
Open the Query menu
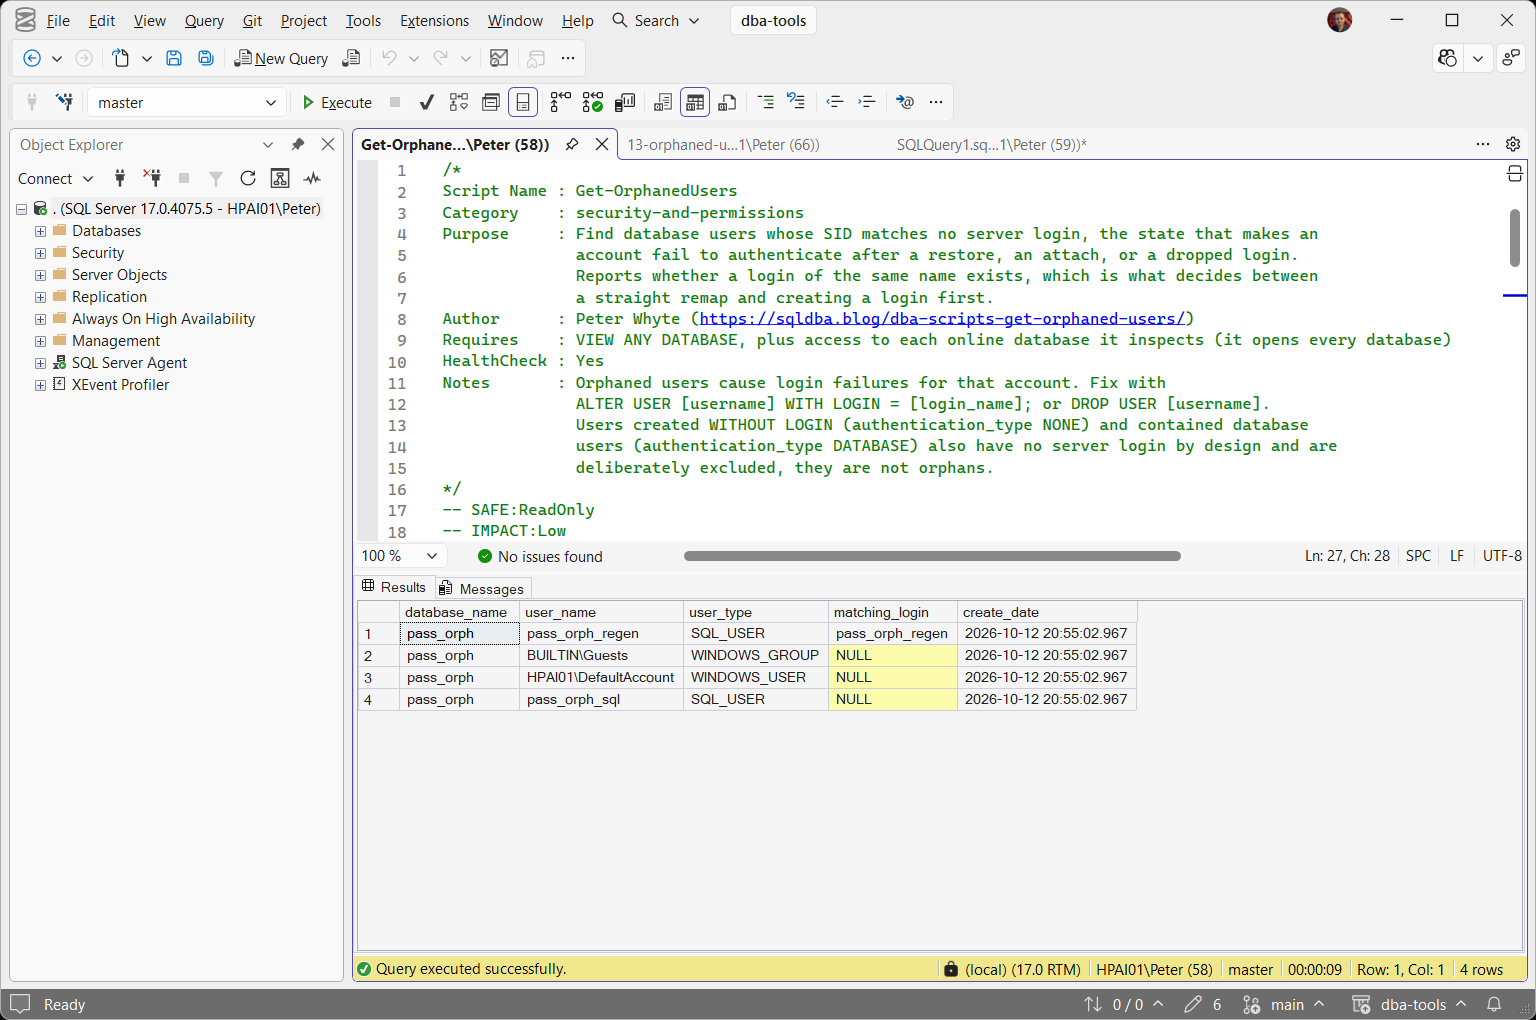(204, 20)
